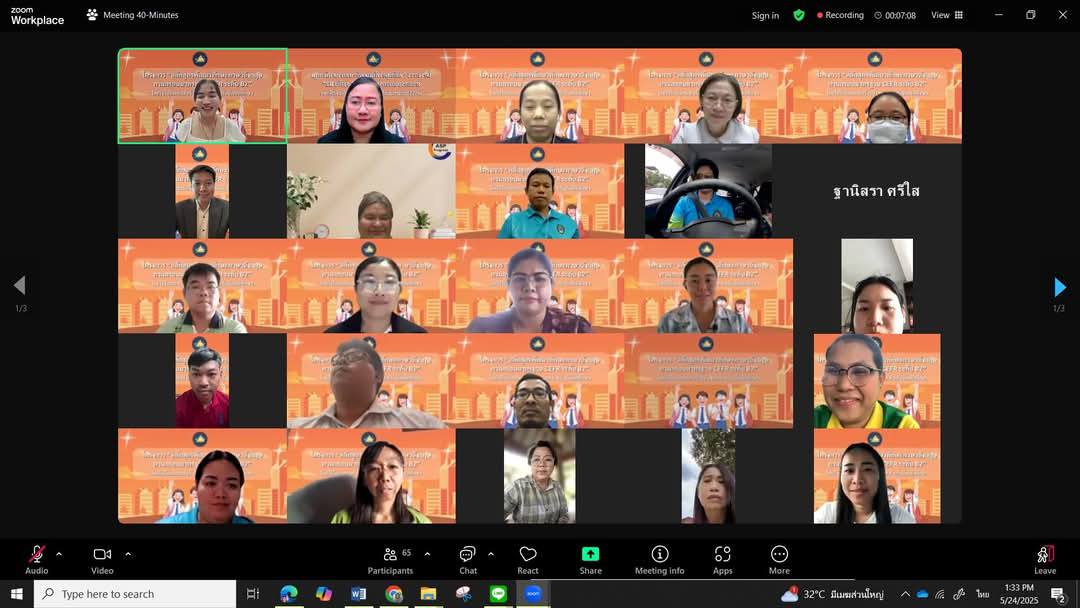Select the ฐานิสรา ศรีใส participant tile
Screen dimensions: 1080x608
point(876,191)
